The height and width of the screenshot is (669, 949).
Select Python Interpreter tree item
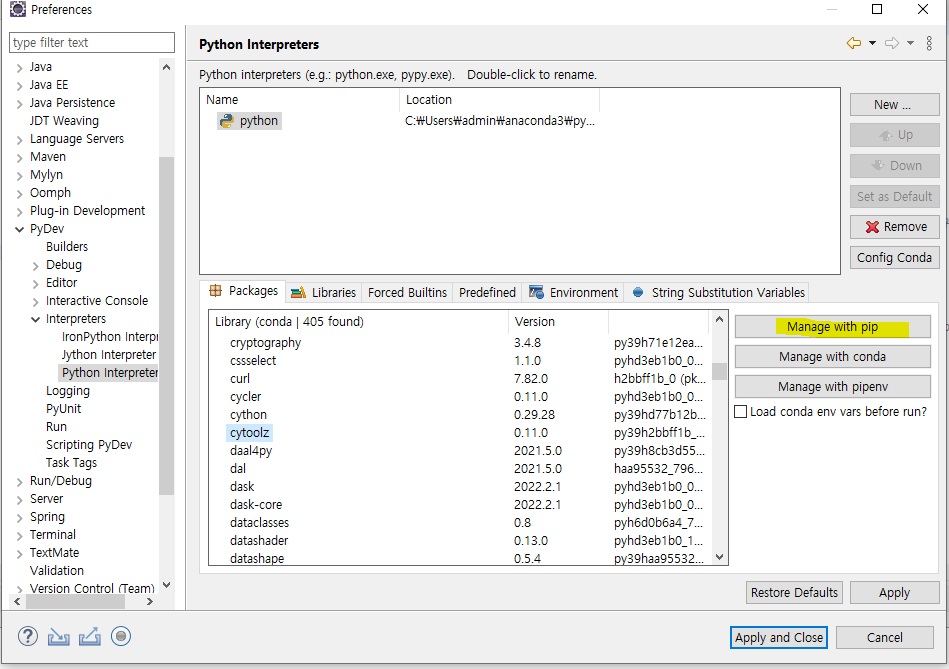(109, 372)
